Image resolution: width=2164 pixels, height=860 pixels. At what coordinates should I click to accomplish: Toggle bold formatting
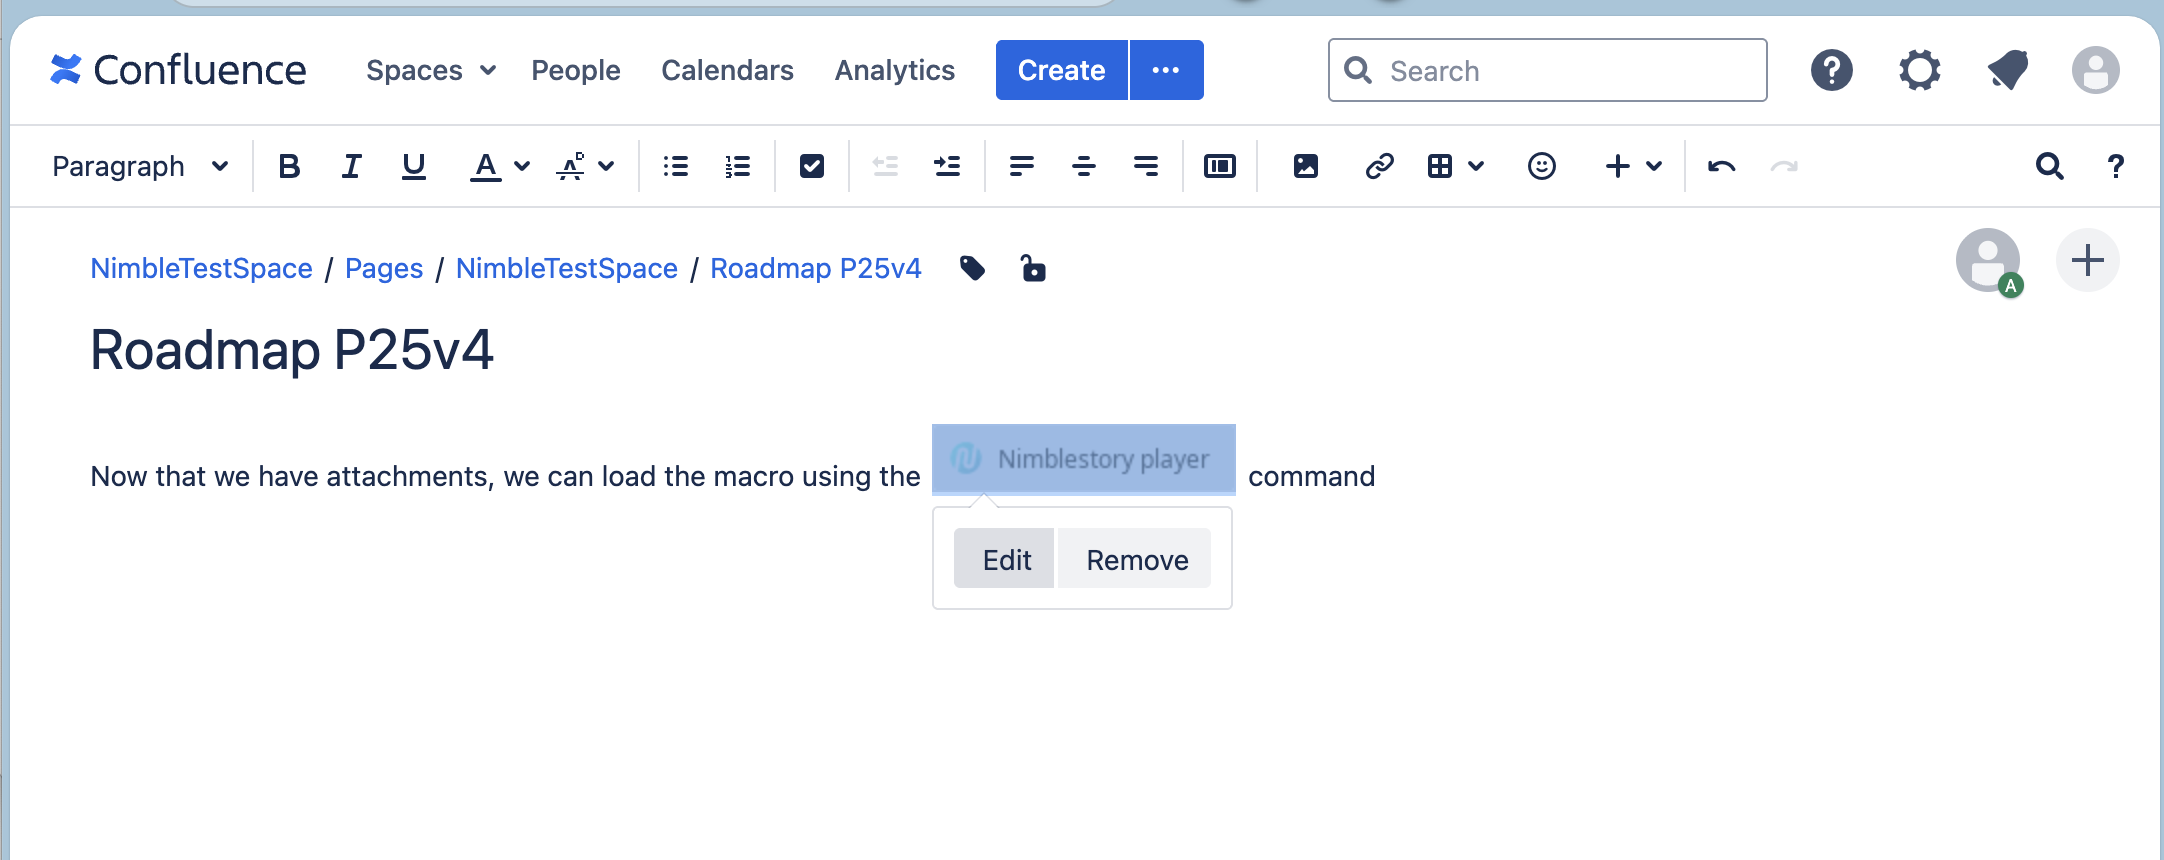289,166
